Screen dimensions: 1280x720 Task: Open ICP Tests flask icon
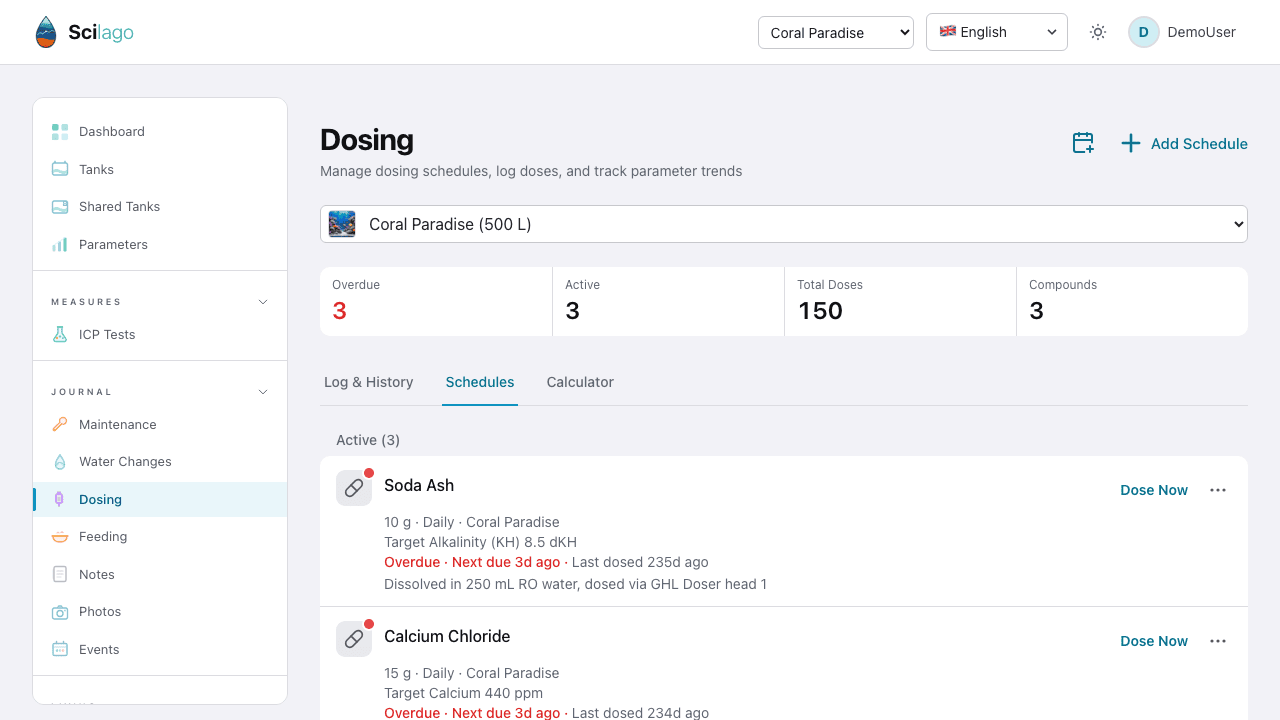60,335
